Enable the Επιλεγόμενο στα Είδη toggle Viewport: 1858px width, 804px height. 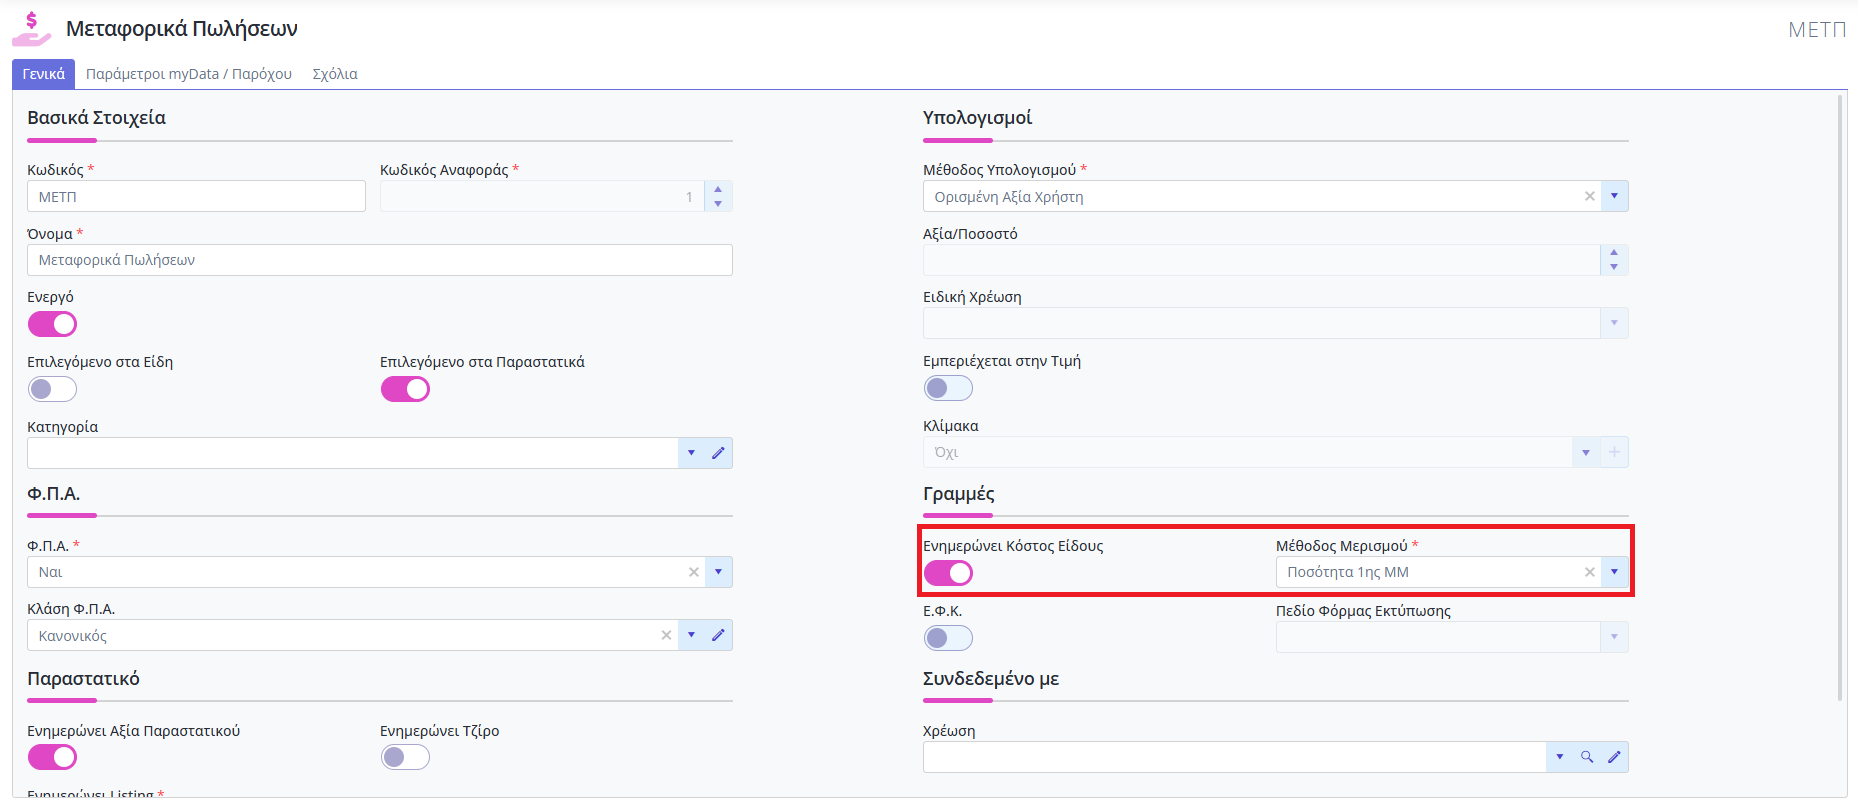click(x=52, y=389)
